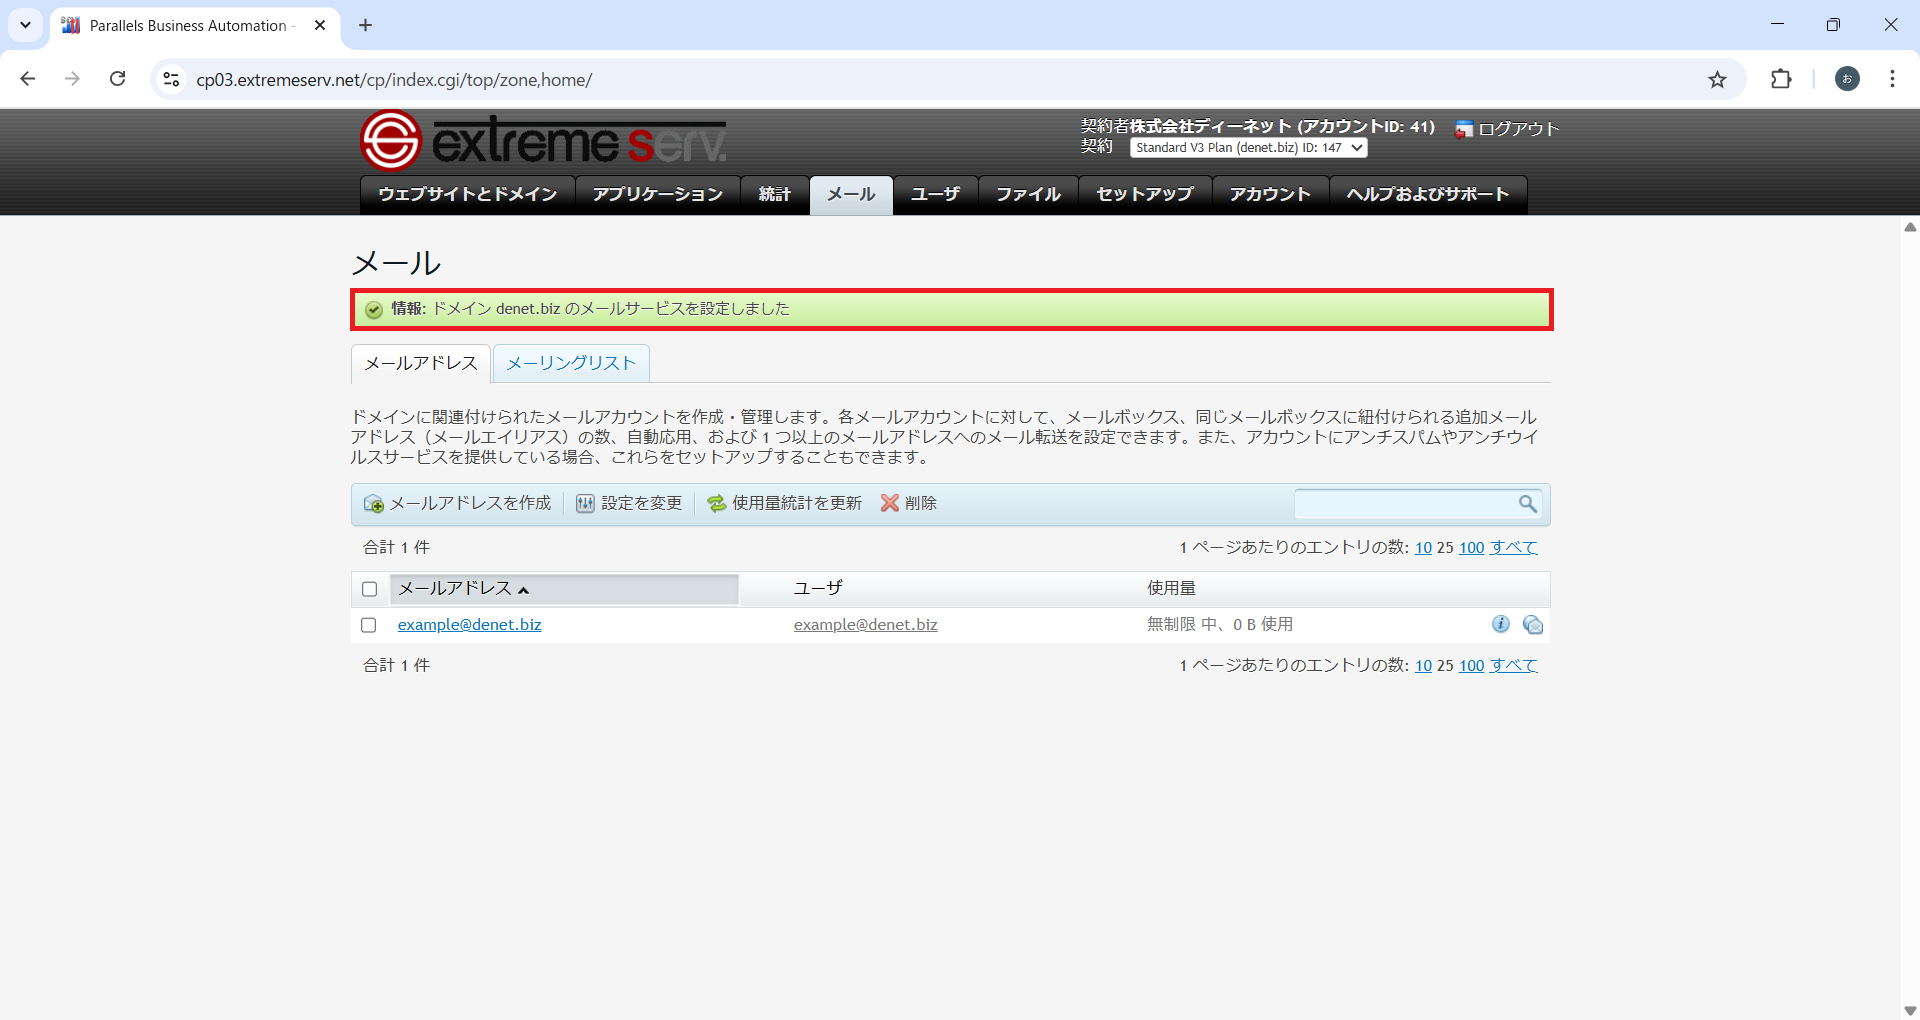
Task: Click the 無制限 中、0 B 使用 usage text
Action: (x=1220, y=624)
